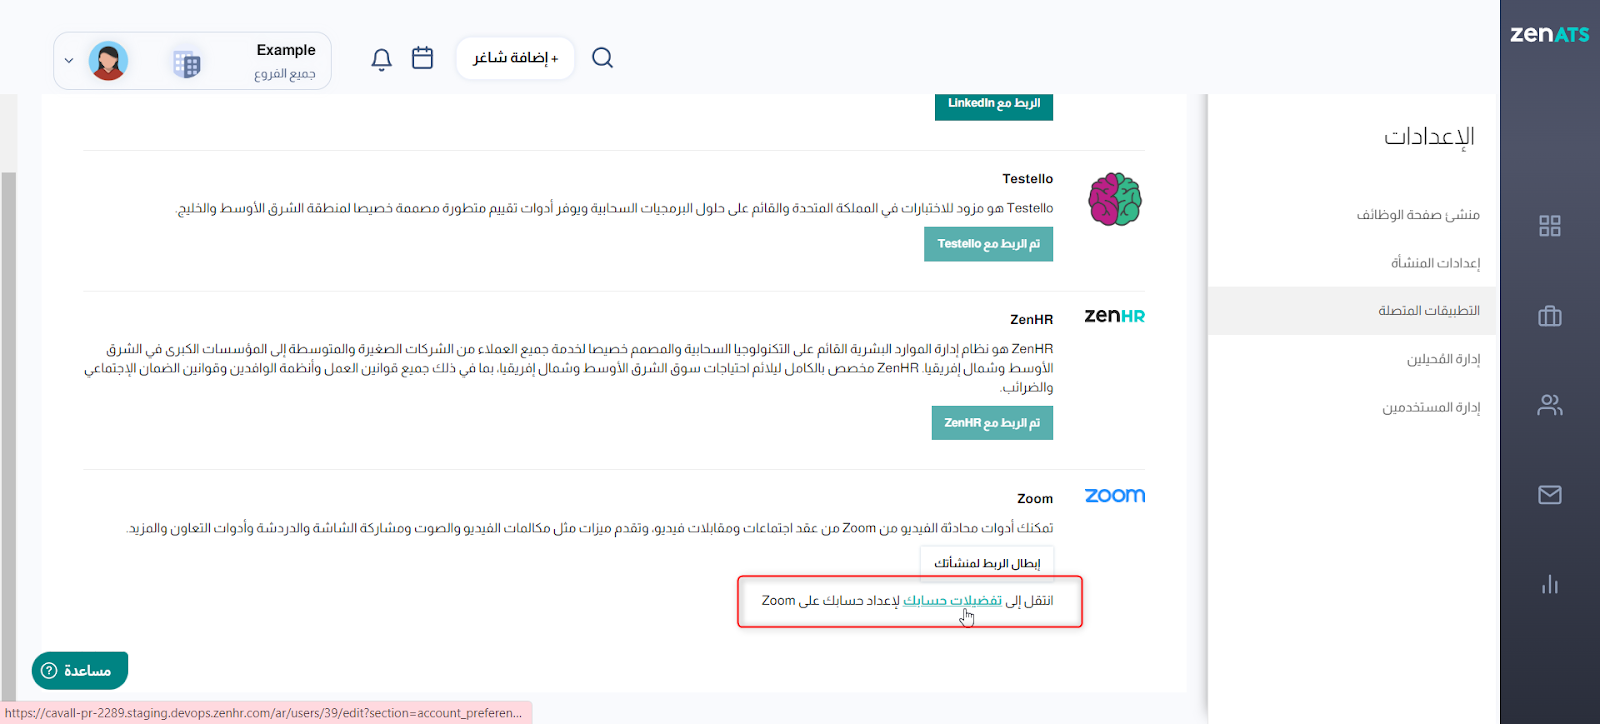Open the مساعدة help button
Image resolution: width=1600 pixels, height=724 pixels.
[80, 671]
